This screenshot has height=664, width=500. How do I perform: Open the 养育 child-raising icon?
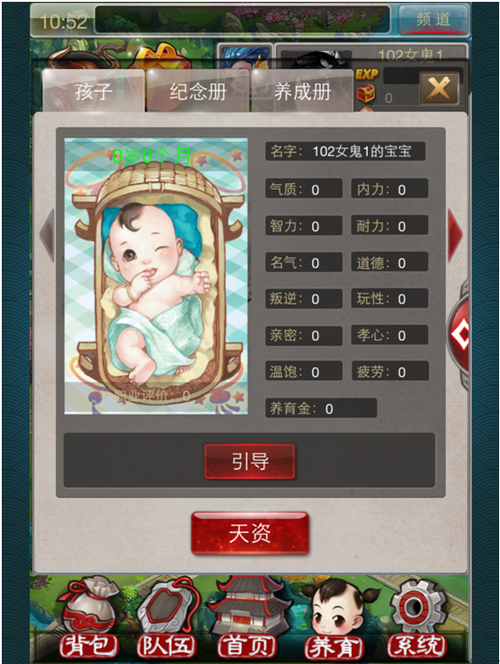pyautogui.click(x=335, y=617)
